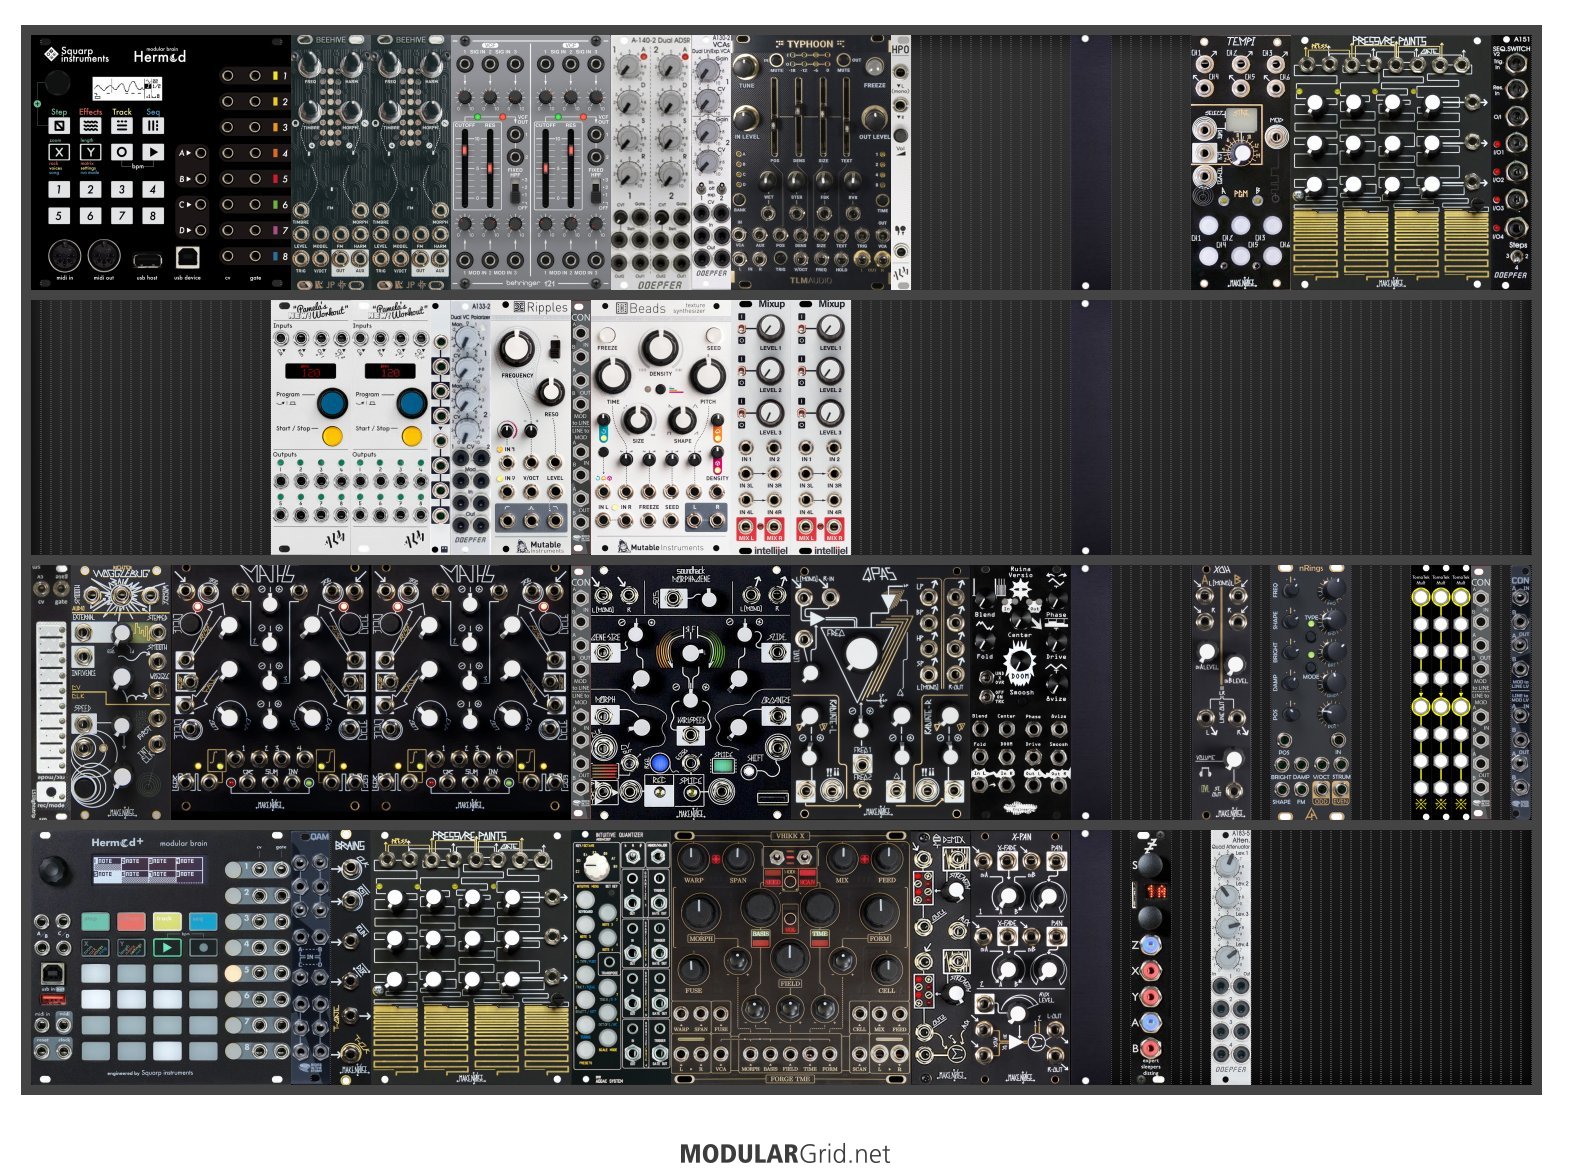The image size is (1572, 1175).
Task: Select number button 6 on Hermod
Action: pyautogui.click(x=90, y=215)
